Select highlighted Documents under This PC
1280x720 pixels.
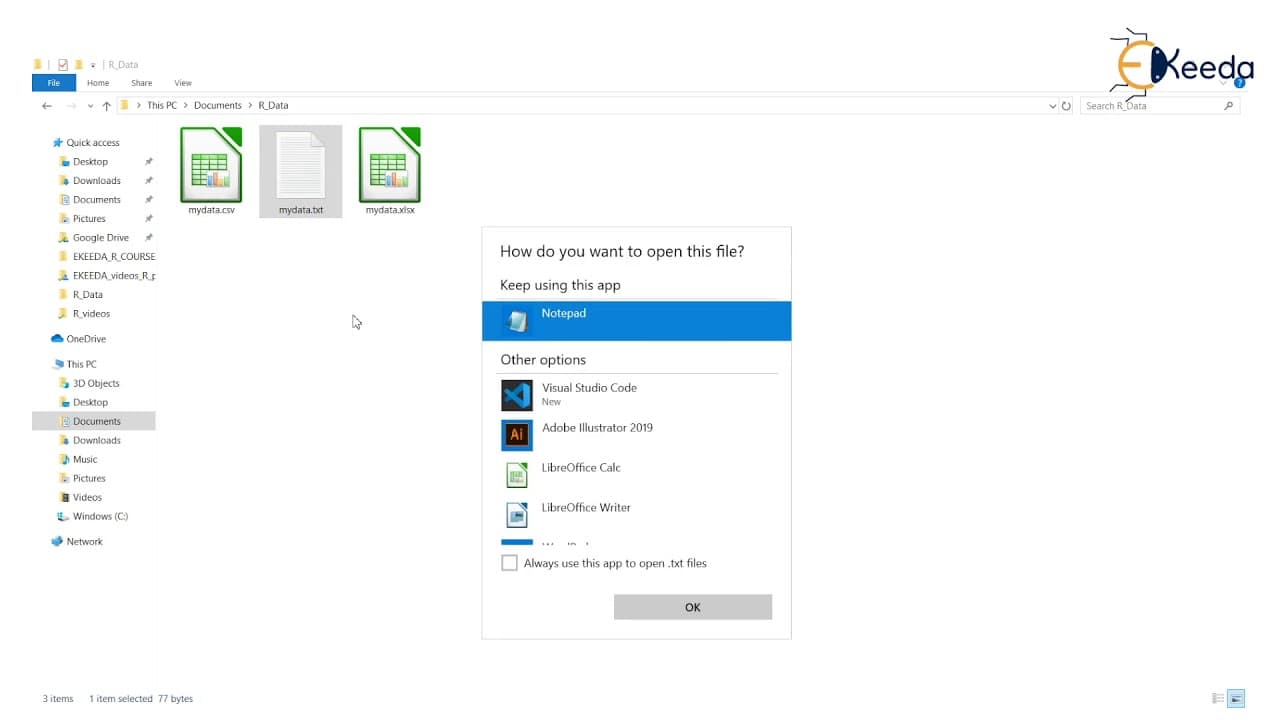pos(93,422)
